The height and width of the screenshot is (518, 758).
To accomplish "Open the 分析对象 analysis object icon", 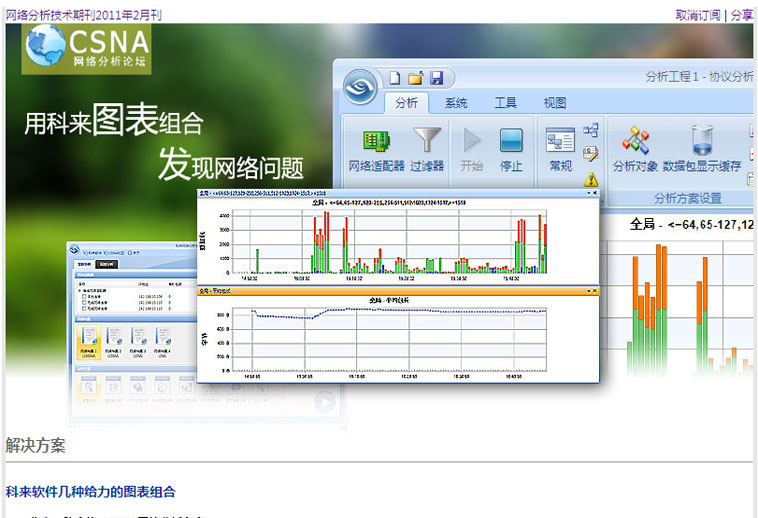I will [x=636, y=142].
